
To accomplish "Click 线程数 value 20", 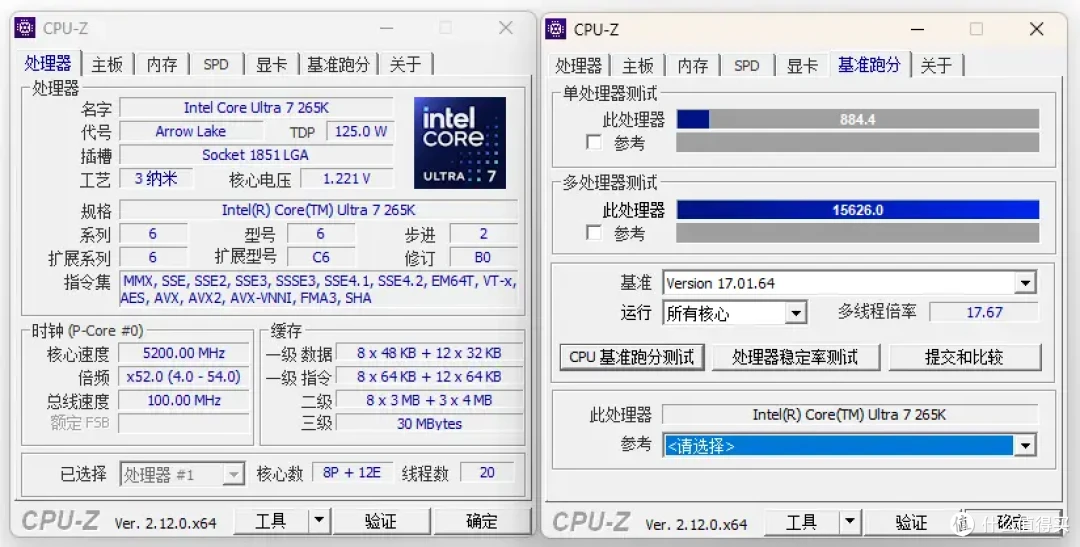I will point(487,472).
